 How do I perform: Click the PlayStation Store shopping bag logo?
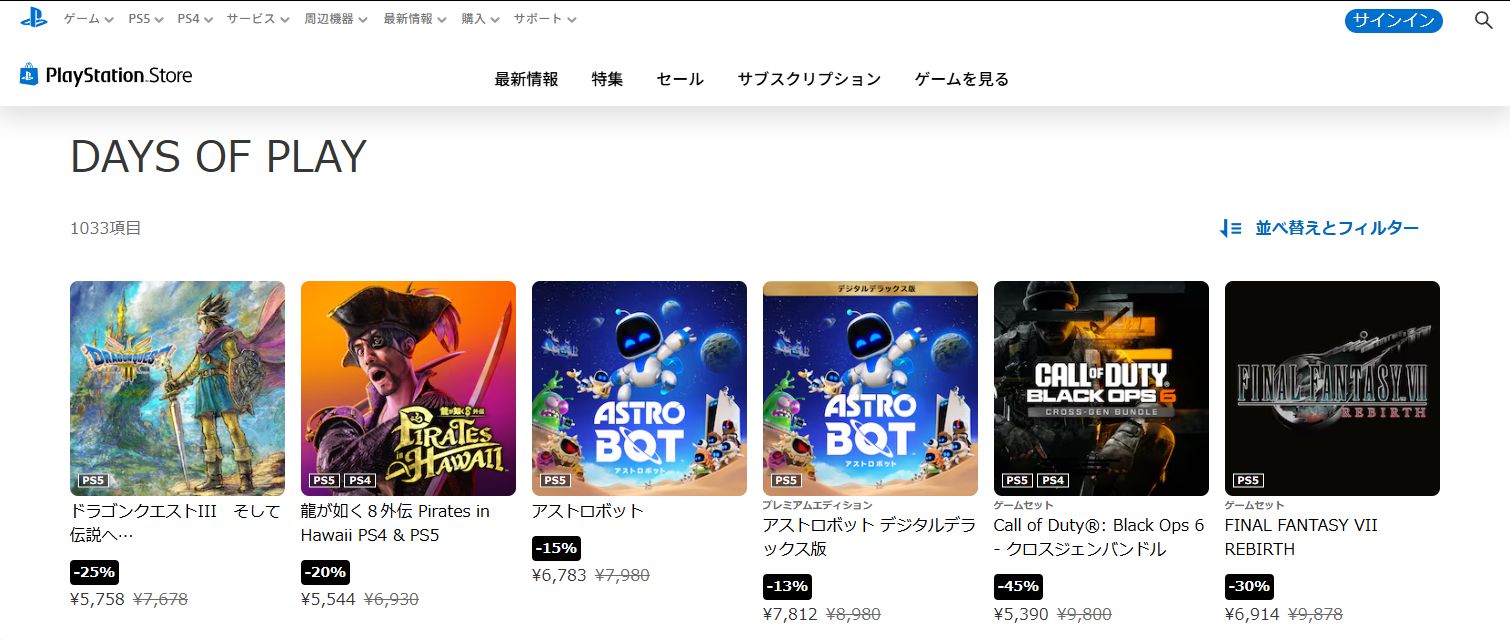[28, 74]
